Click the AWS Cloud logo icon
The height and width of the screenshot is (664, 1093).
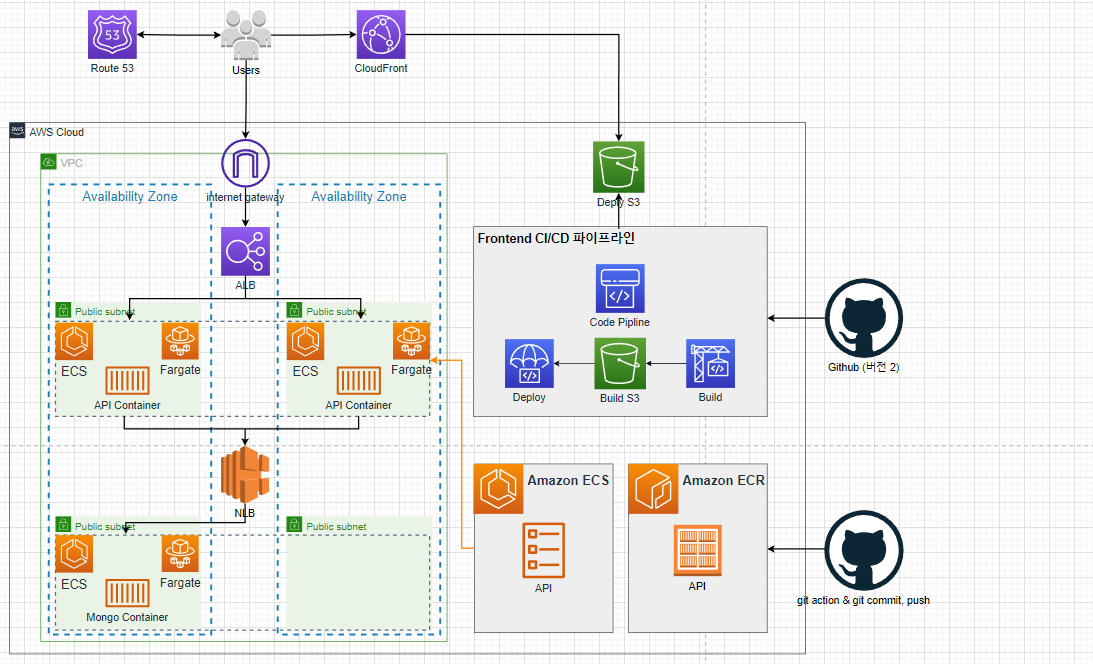[17, 131]
